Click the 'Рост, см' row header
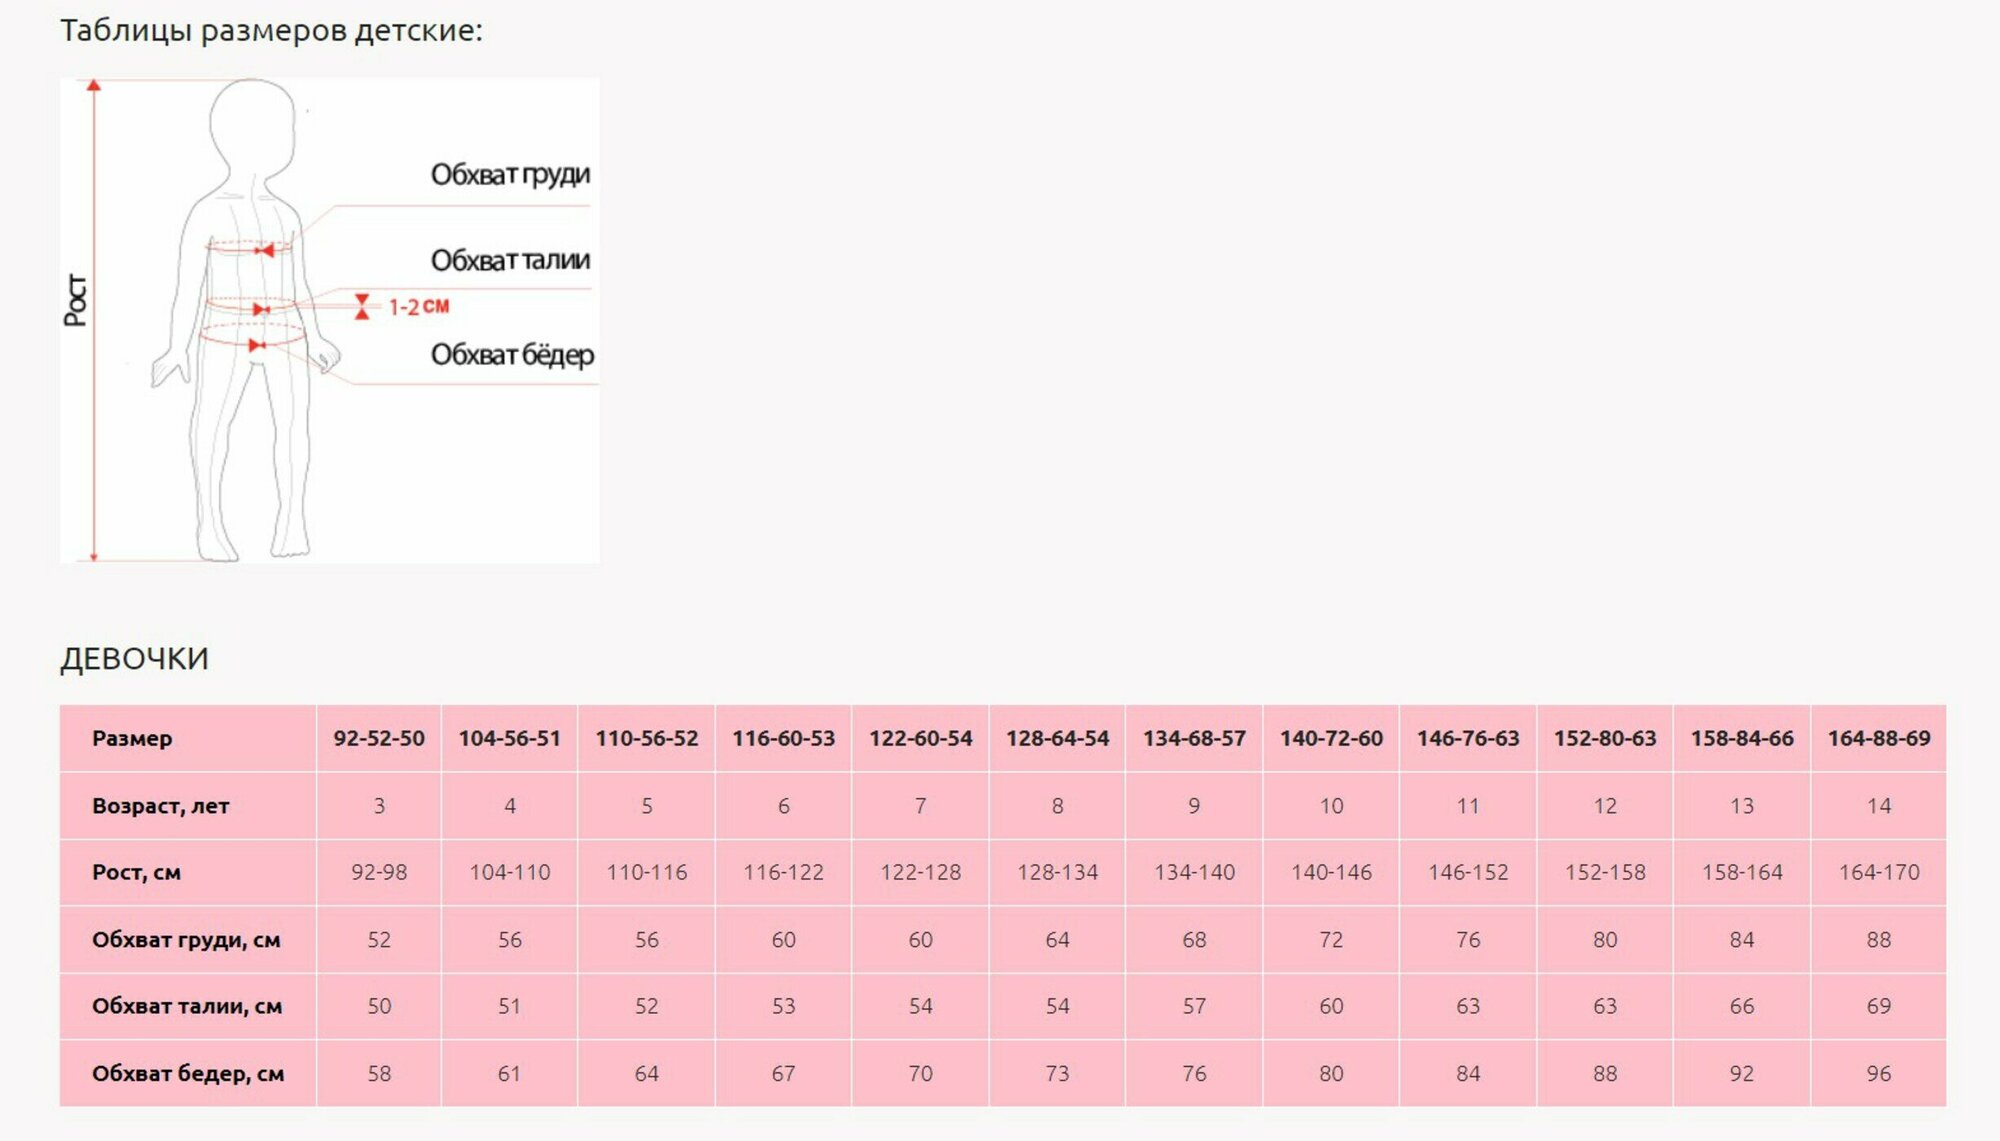The image size is (2000, 1141). pyautogui.click(x=136, y=872)
